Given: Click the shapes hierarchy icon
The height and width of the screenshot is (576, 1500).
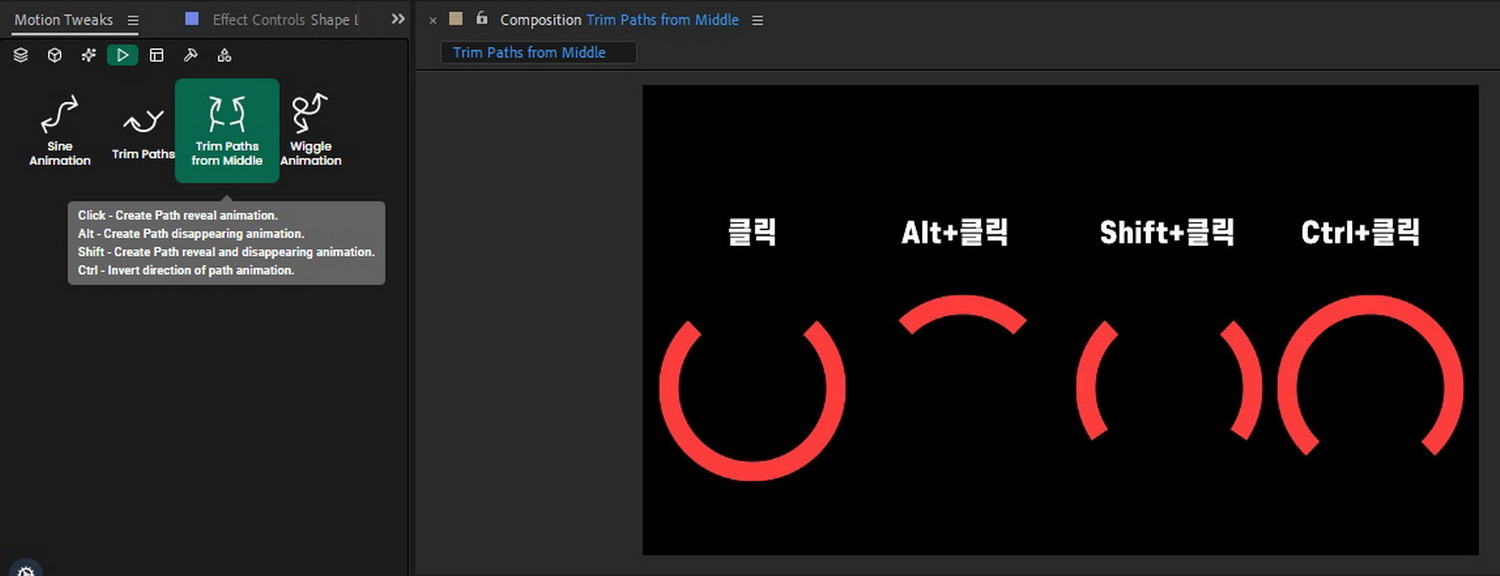Looking at the screenshot, I should [x=224, y=55].
